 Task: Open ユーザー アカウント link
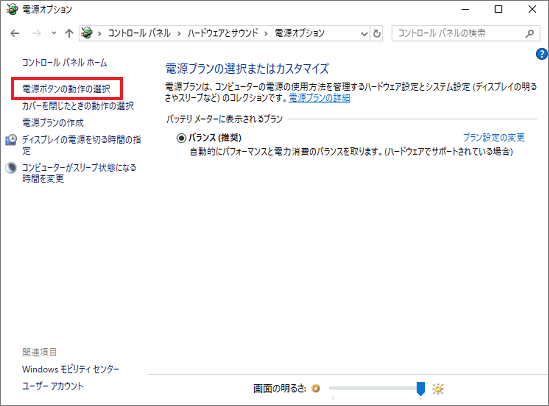point(53,386)
